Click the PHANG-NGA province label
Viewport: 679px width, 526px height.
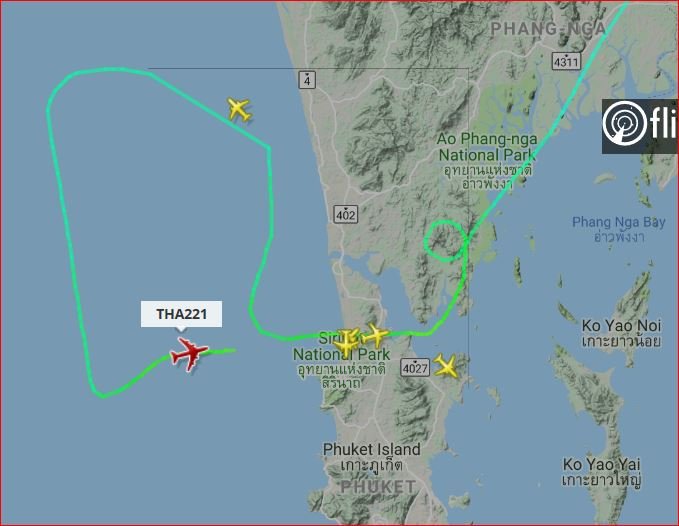point(548,29)
